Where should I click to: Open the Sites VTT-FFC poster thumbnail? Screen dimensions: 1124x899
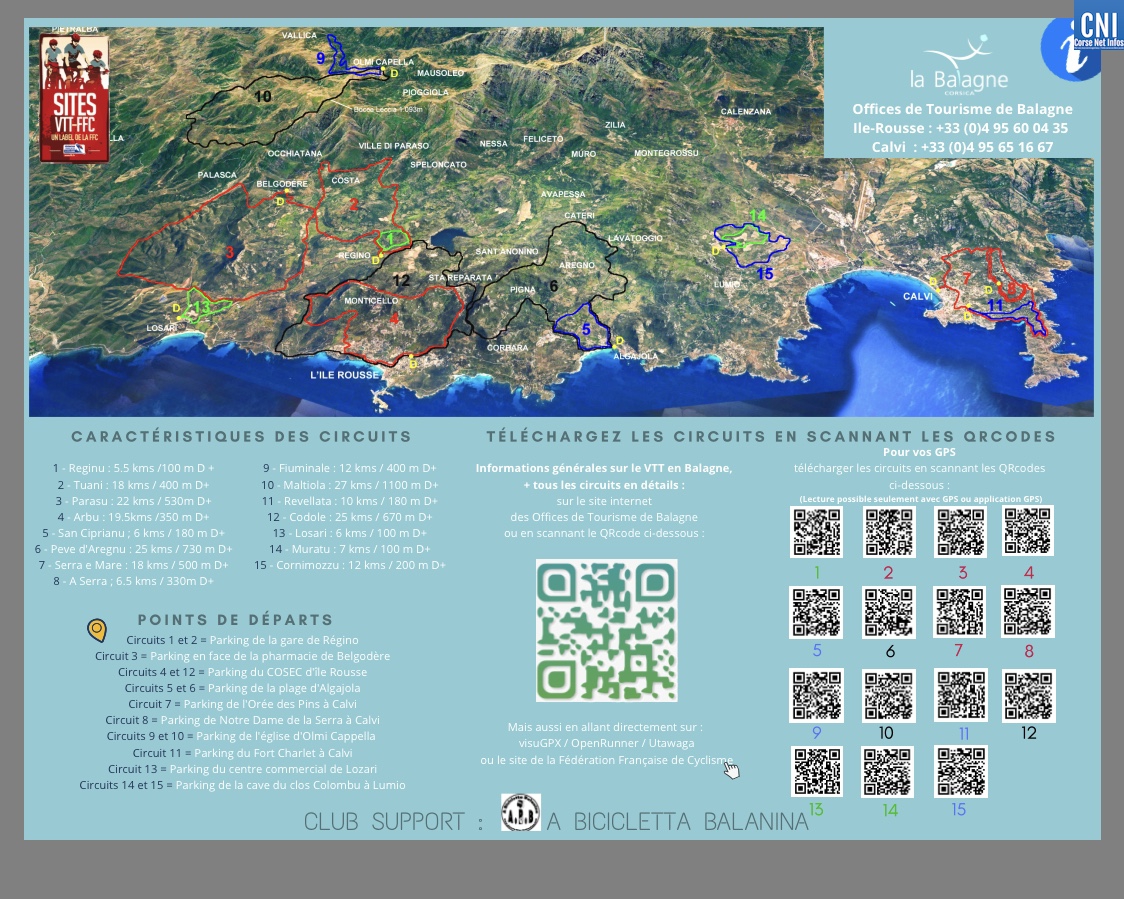click(74, 98)
